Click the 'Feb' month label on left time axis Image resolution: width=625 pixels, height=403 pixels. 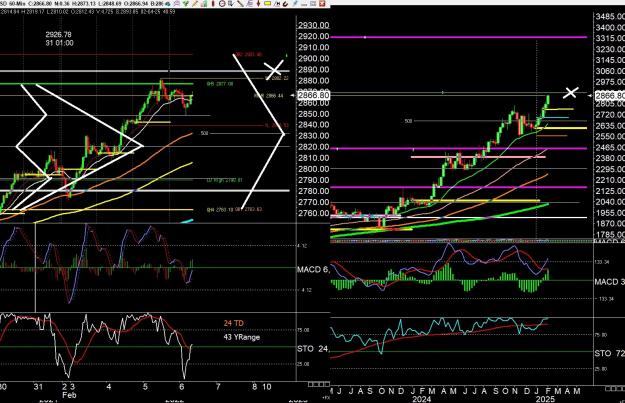pyautogui.click(x=69, y=395)
